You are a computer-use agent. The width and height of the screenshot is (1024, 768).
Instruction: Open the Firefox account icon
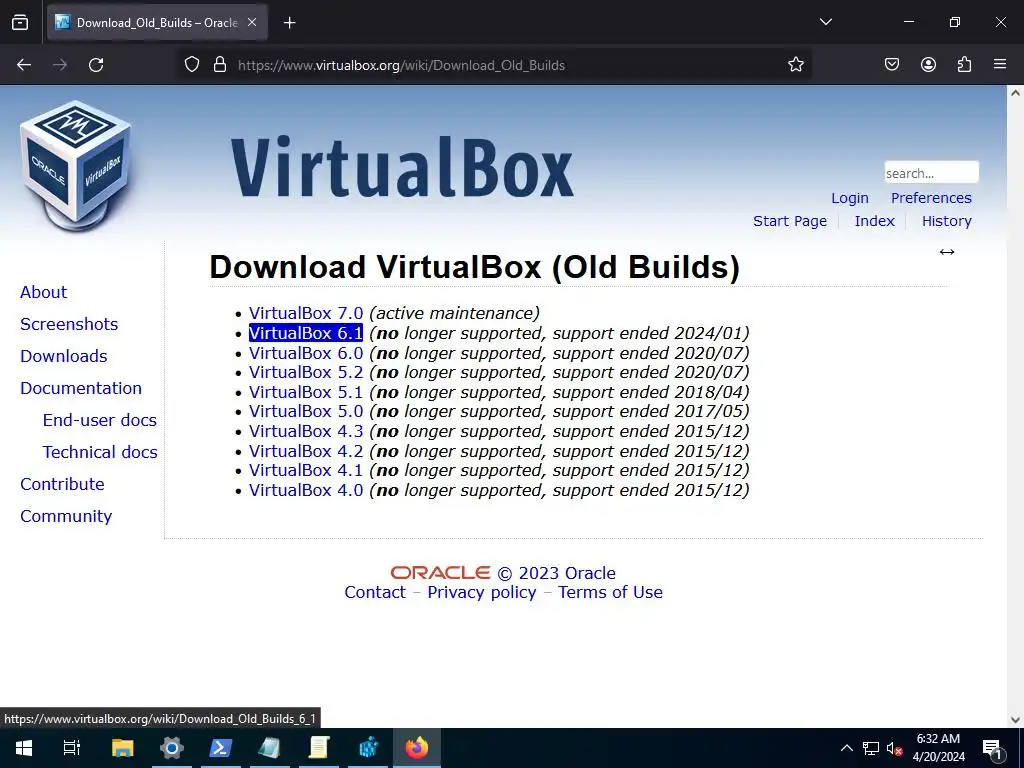click(x=928, y=65)
